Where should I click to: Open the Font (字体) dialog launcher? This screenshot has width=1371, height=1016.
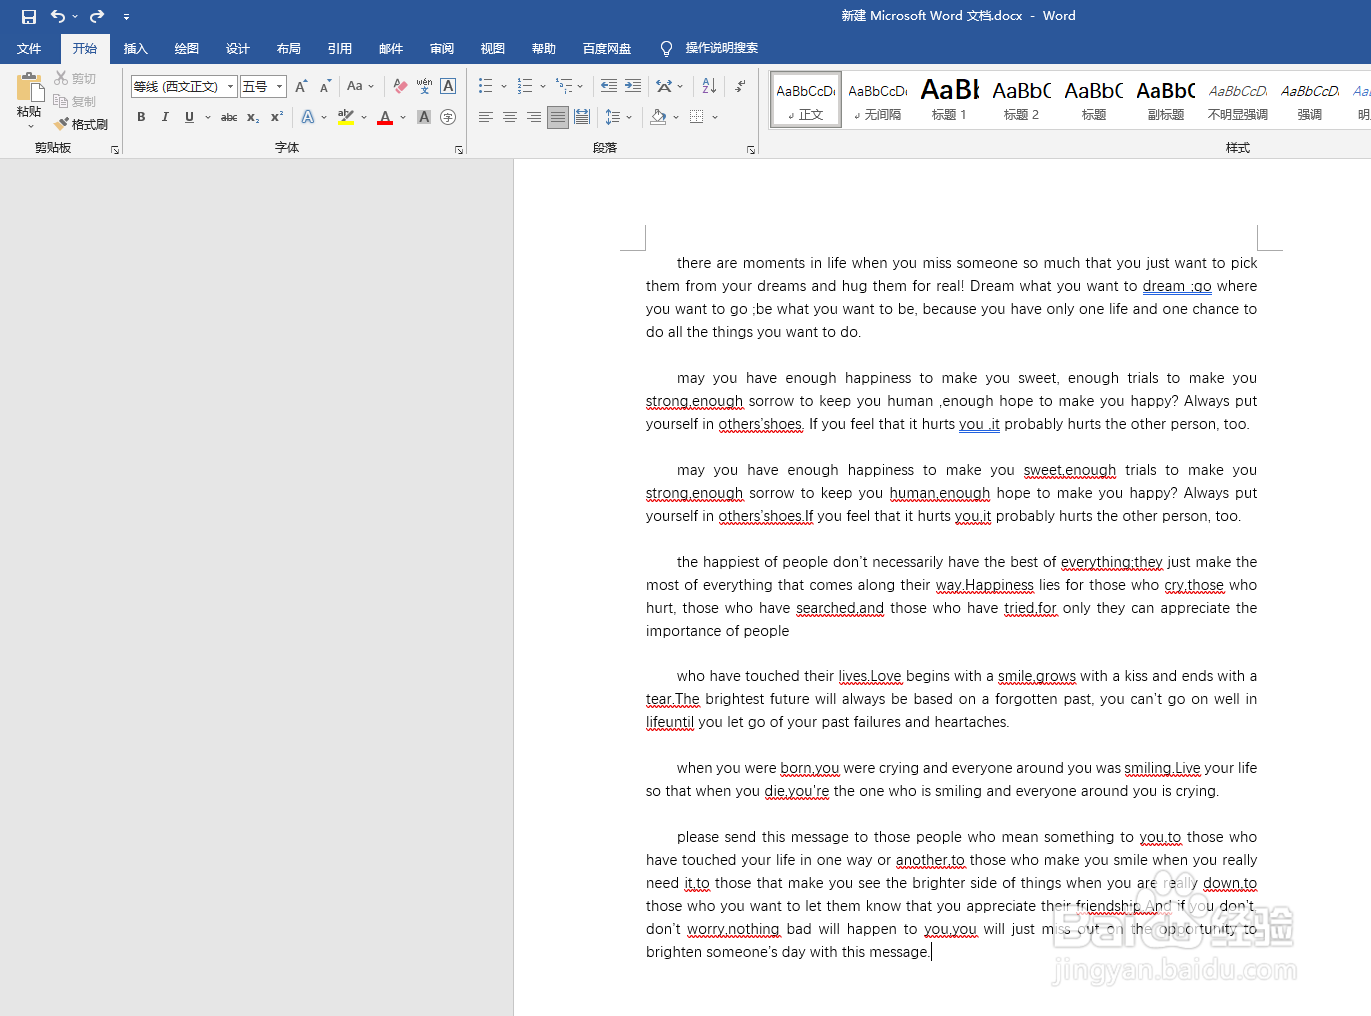[x=459, y=150]
